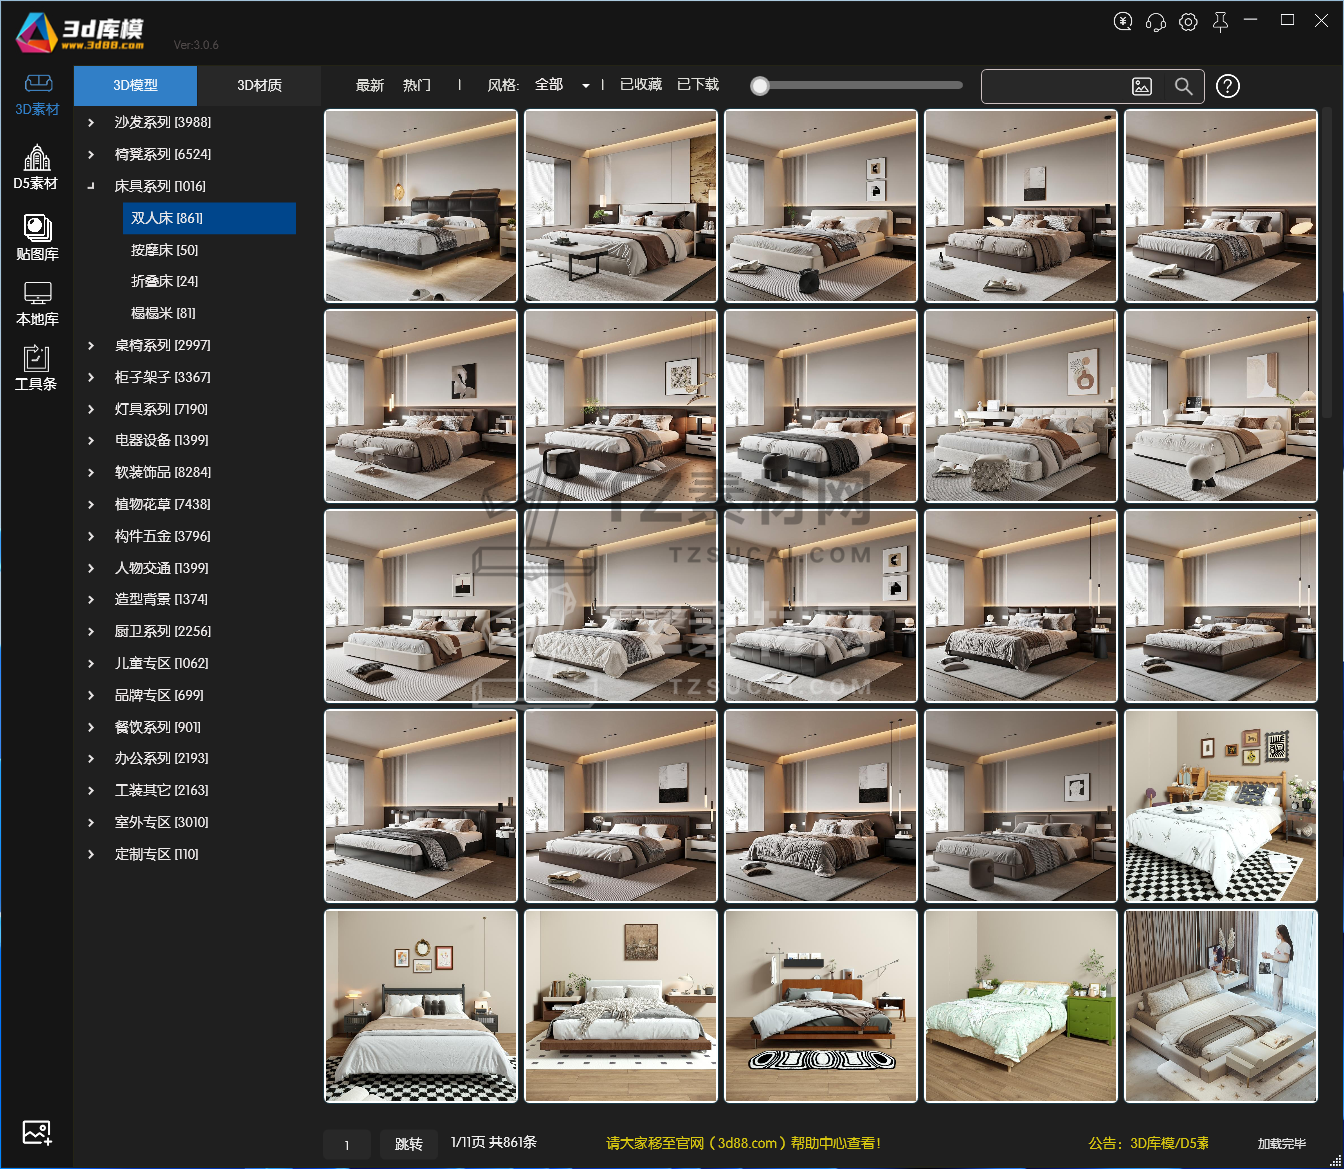Open the D5素材 sidebar section

37,167
